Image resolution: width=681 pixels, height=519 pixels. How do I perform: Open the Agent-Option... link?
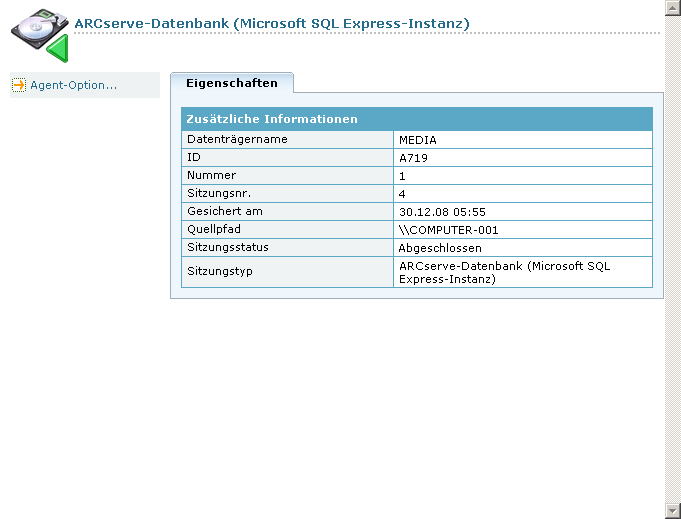[x=73, y=85]
